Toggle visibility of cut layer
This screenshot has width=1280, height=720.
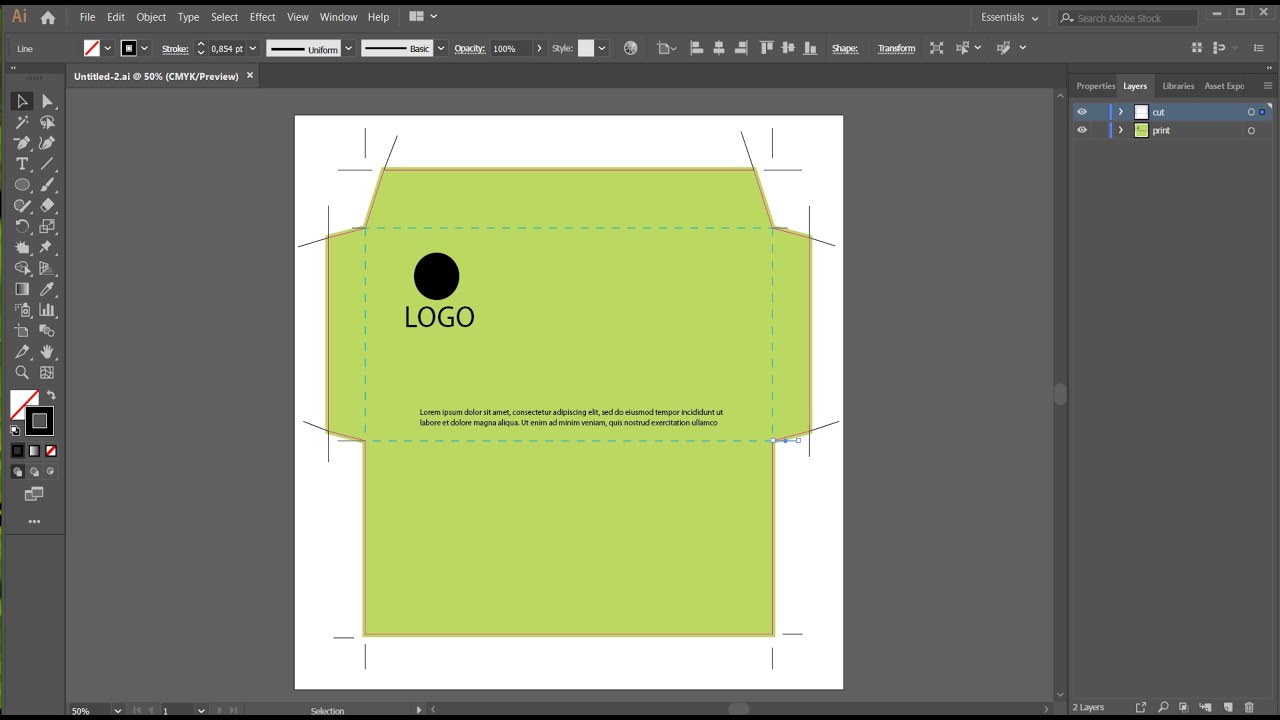(1081, 112)
